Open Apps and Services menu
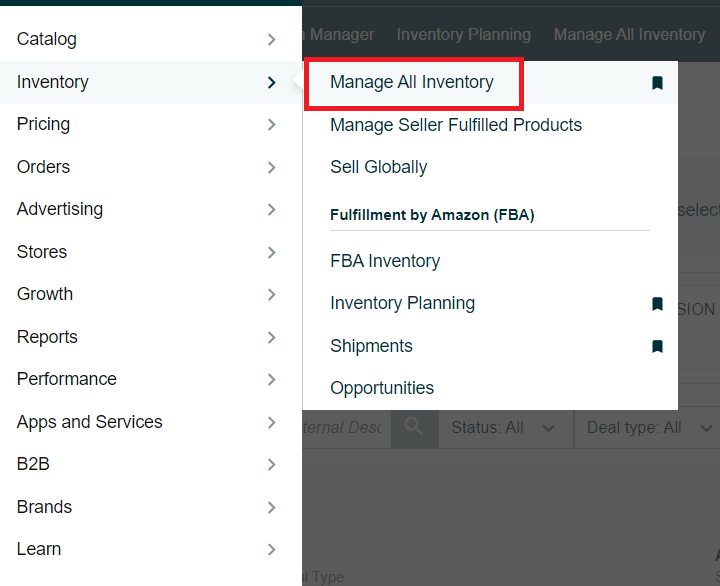Screen dimensions: 720x586 click(x=90, y=422)
